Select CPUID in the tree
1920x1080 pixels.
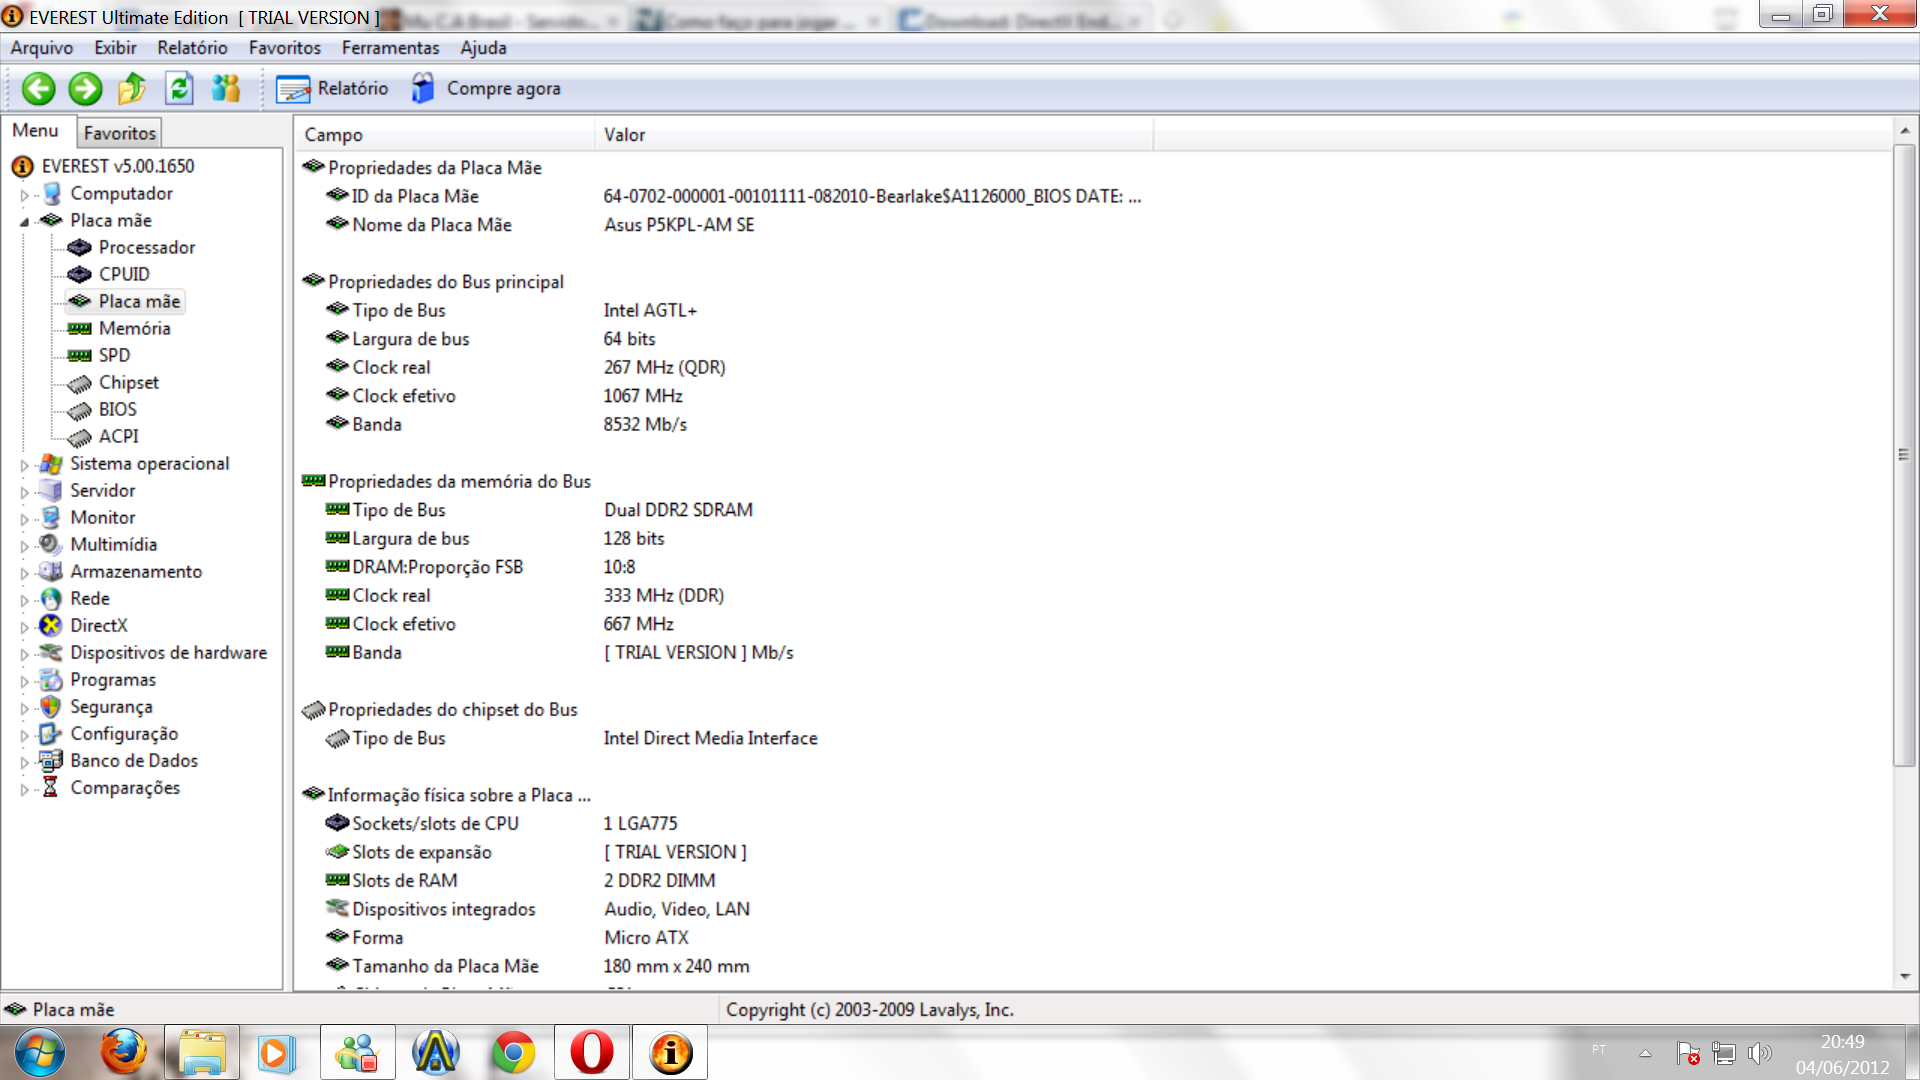(x=124, y=274)
